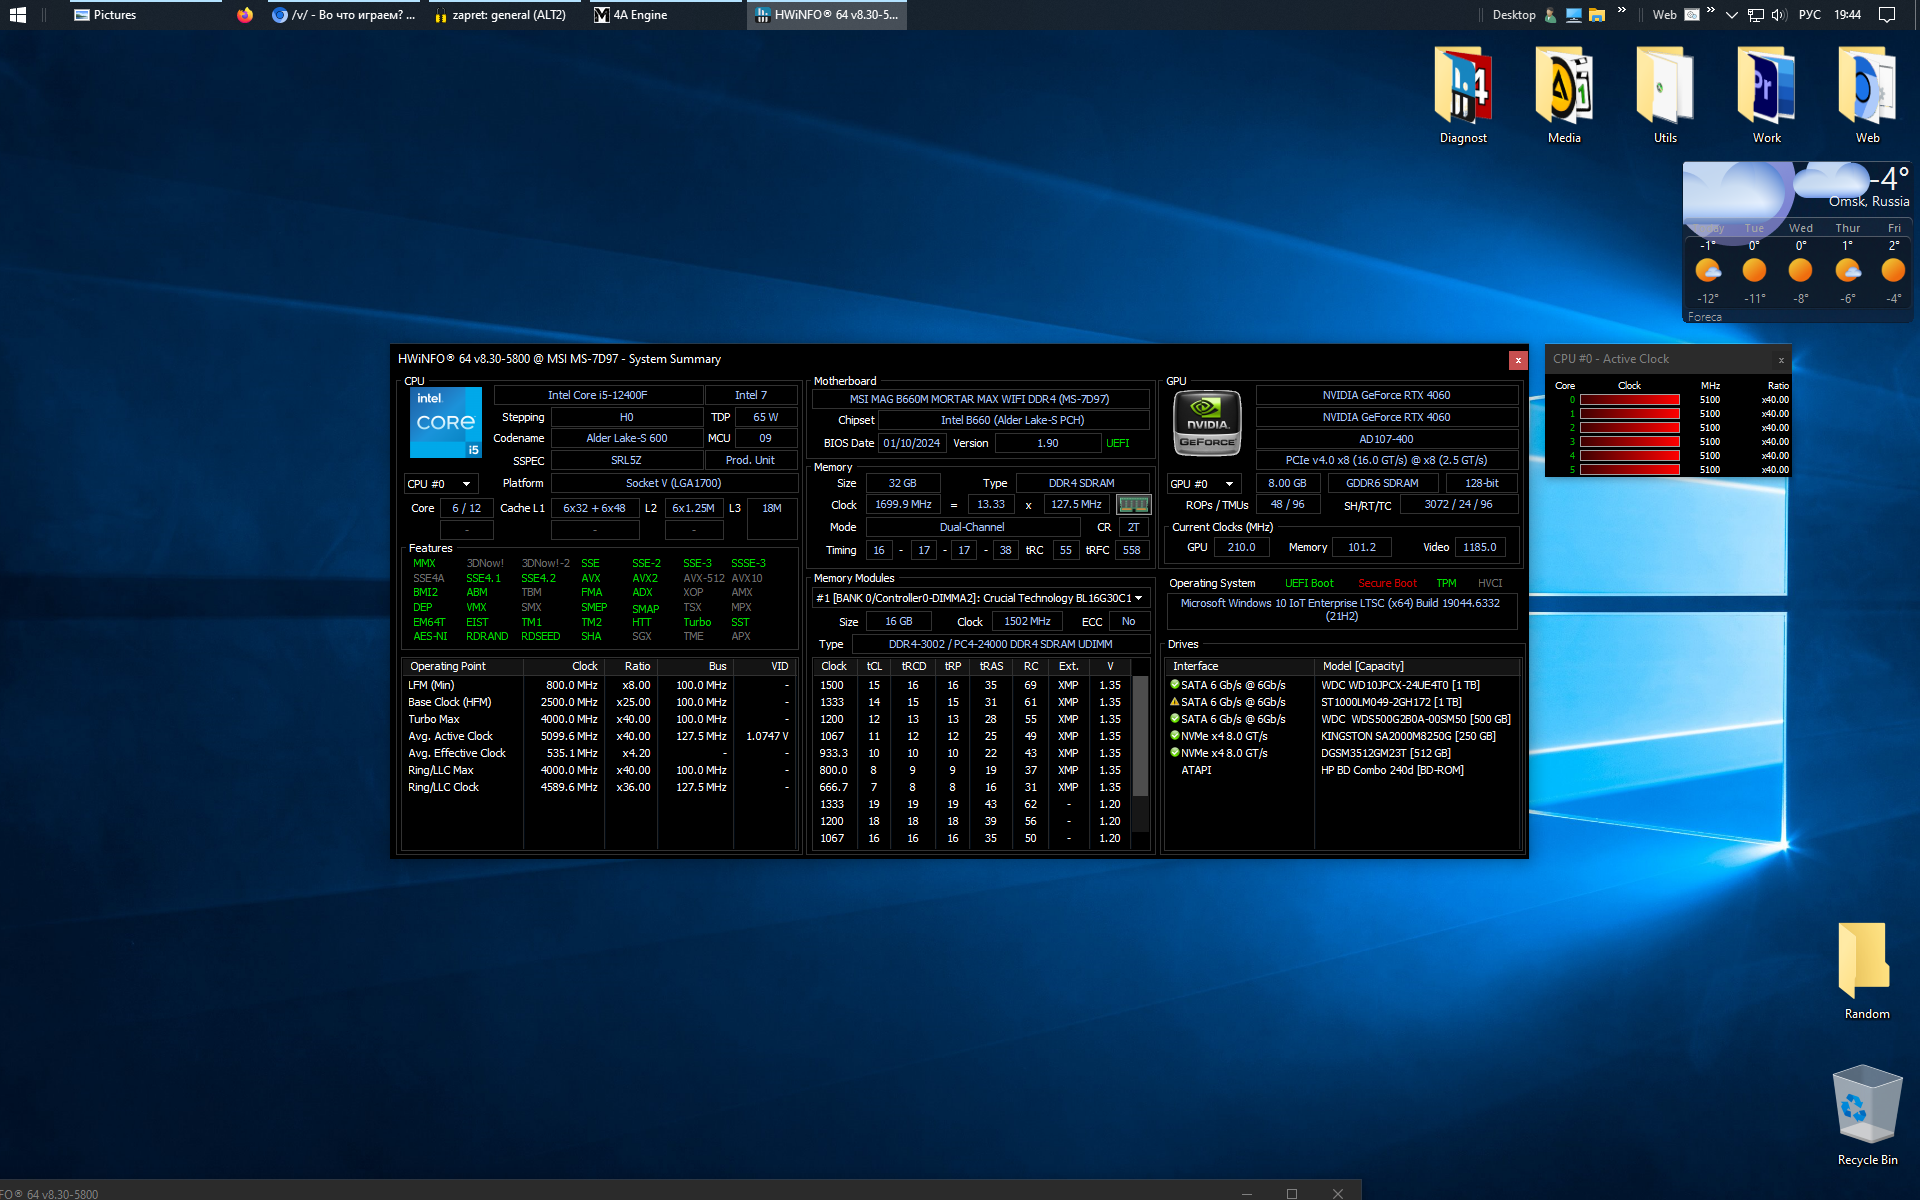Viewport: 1920px width, 1200px height.
Task: Open the Firefox icon in taskbar
Action: point(245,15)
